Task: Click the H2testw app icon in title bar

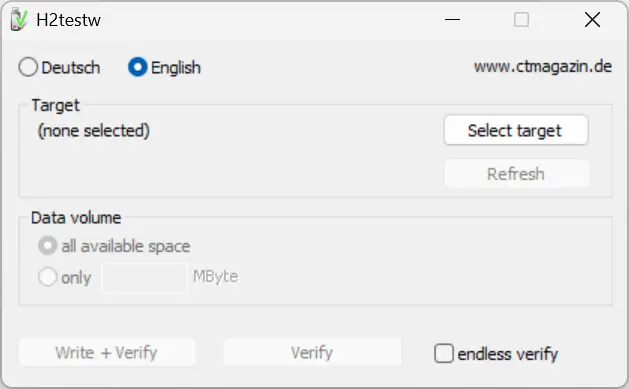Action: coord(18,19)
